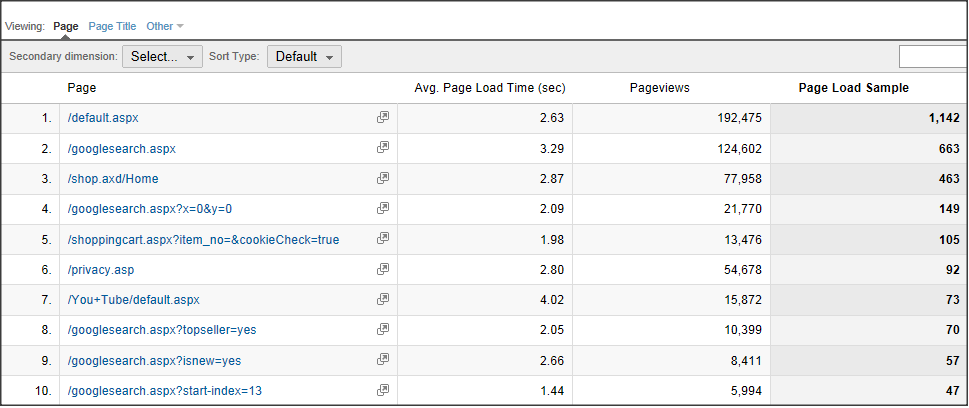The height and width of the screenshot is (408, 969).
Task: Click open-page icon next to /You+Tube/default.aspx
Action: 382,299
